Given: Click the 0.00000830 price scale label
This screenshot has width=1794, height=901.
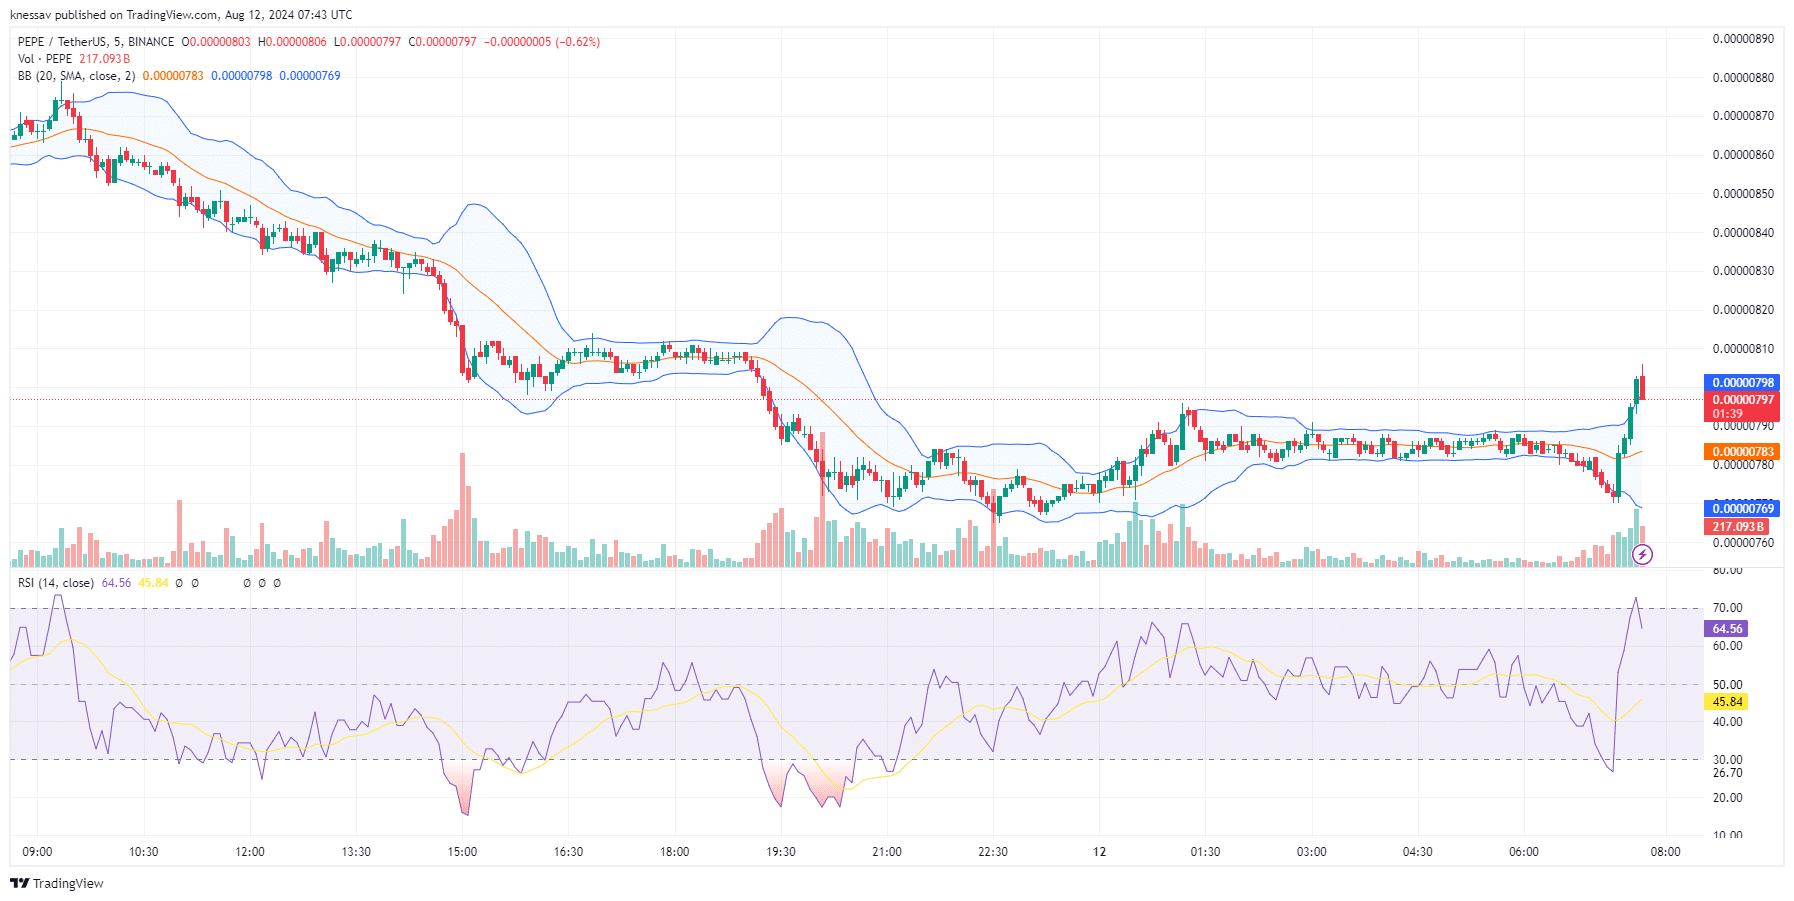Looking at the screenshot, I should 1744,271.
